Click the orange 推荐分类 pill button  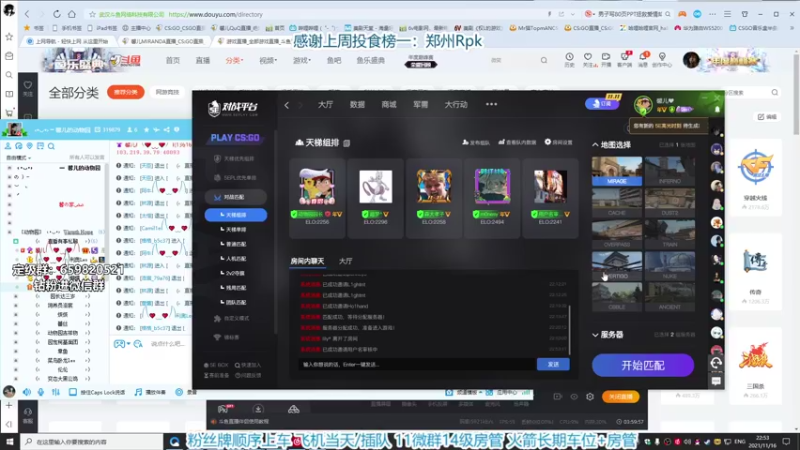(126, 92)
